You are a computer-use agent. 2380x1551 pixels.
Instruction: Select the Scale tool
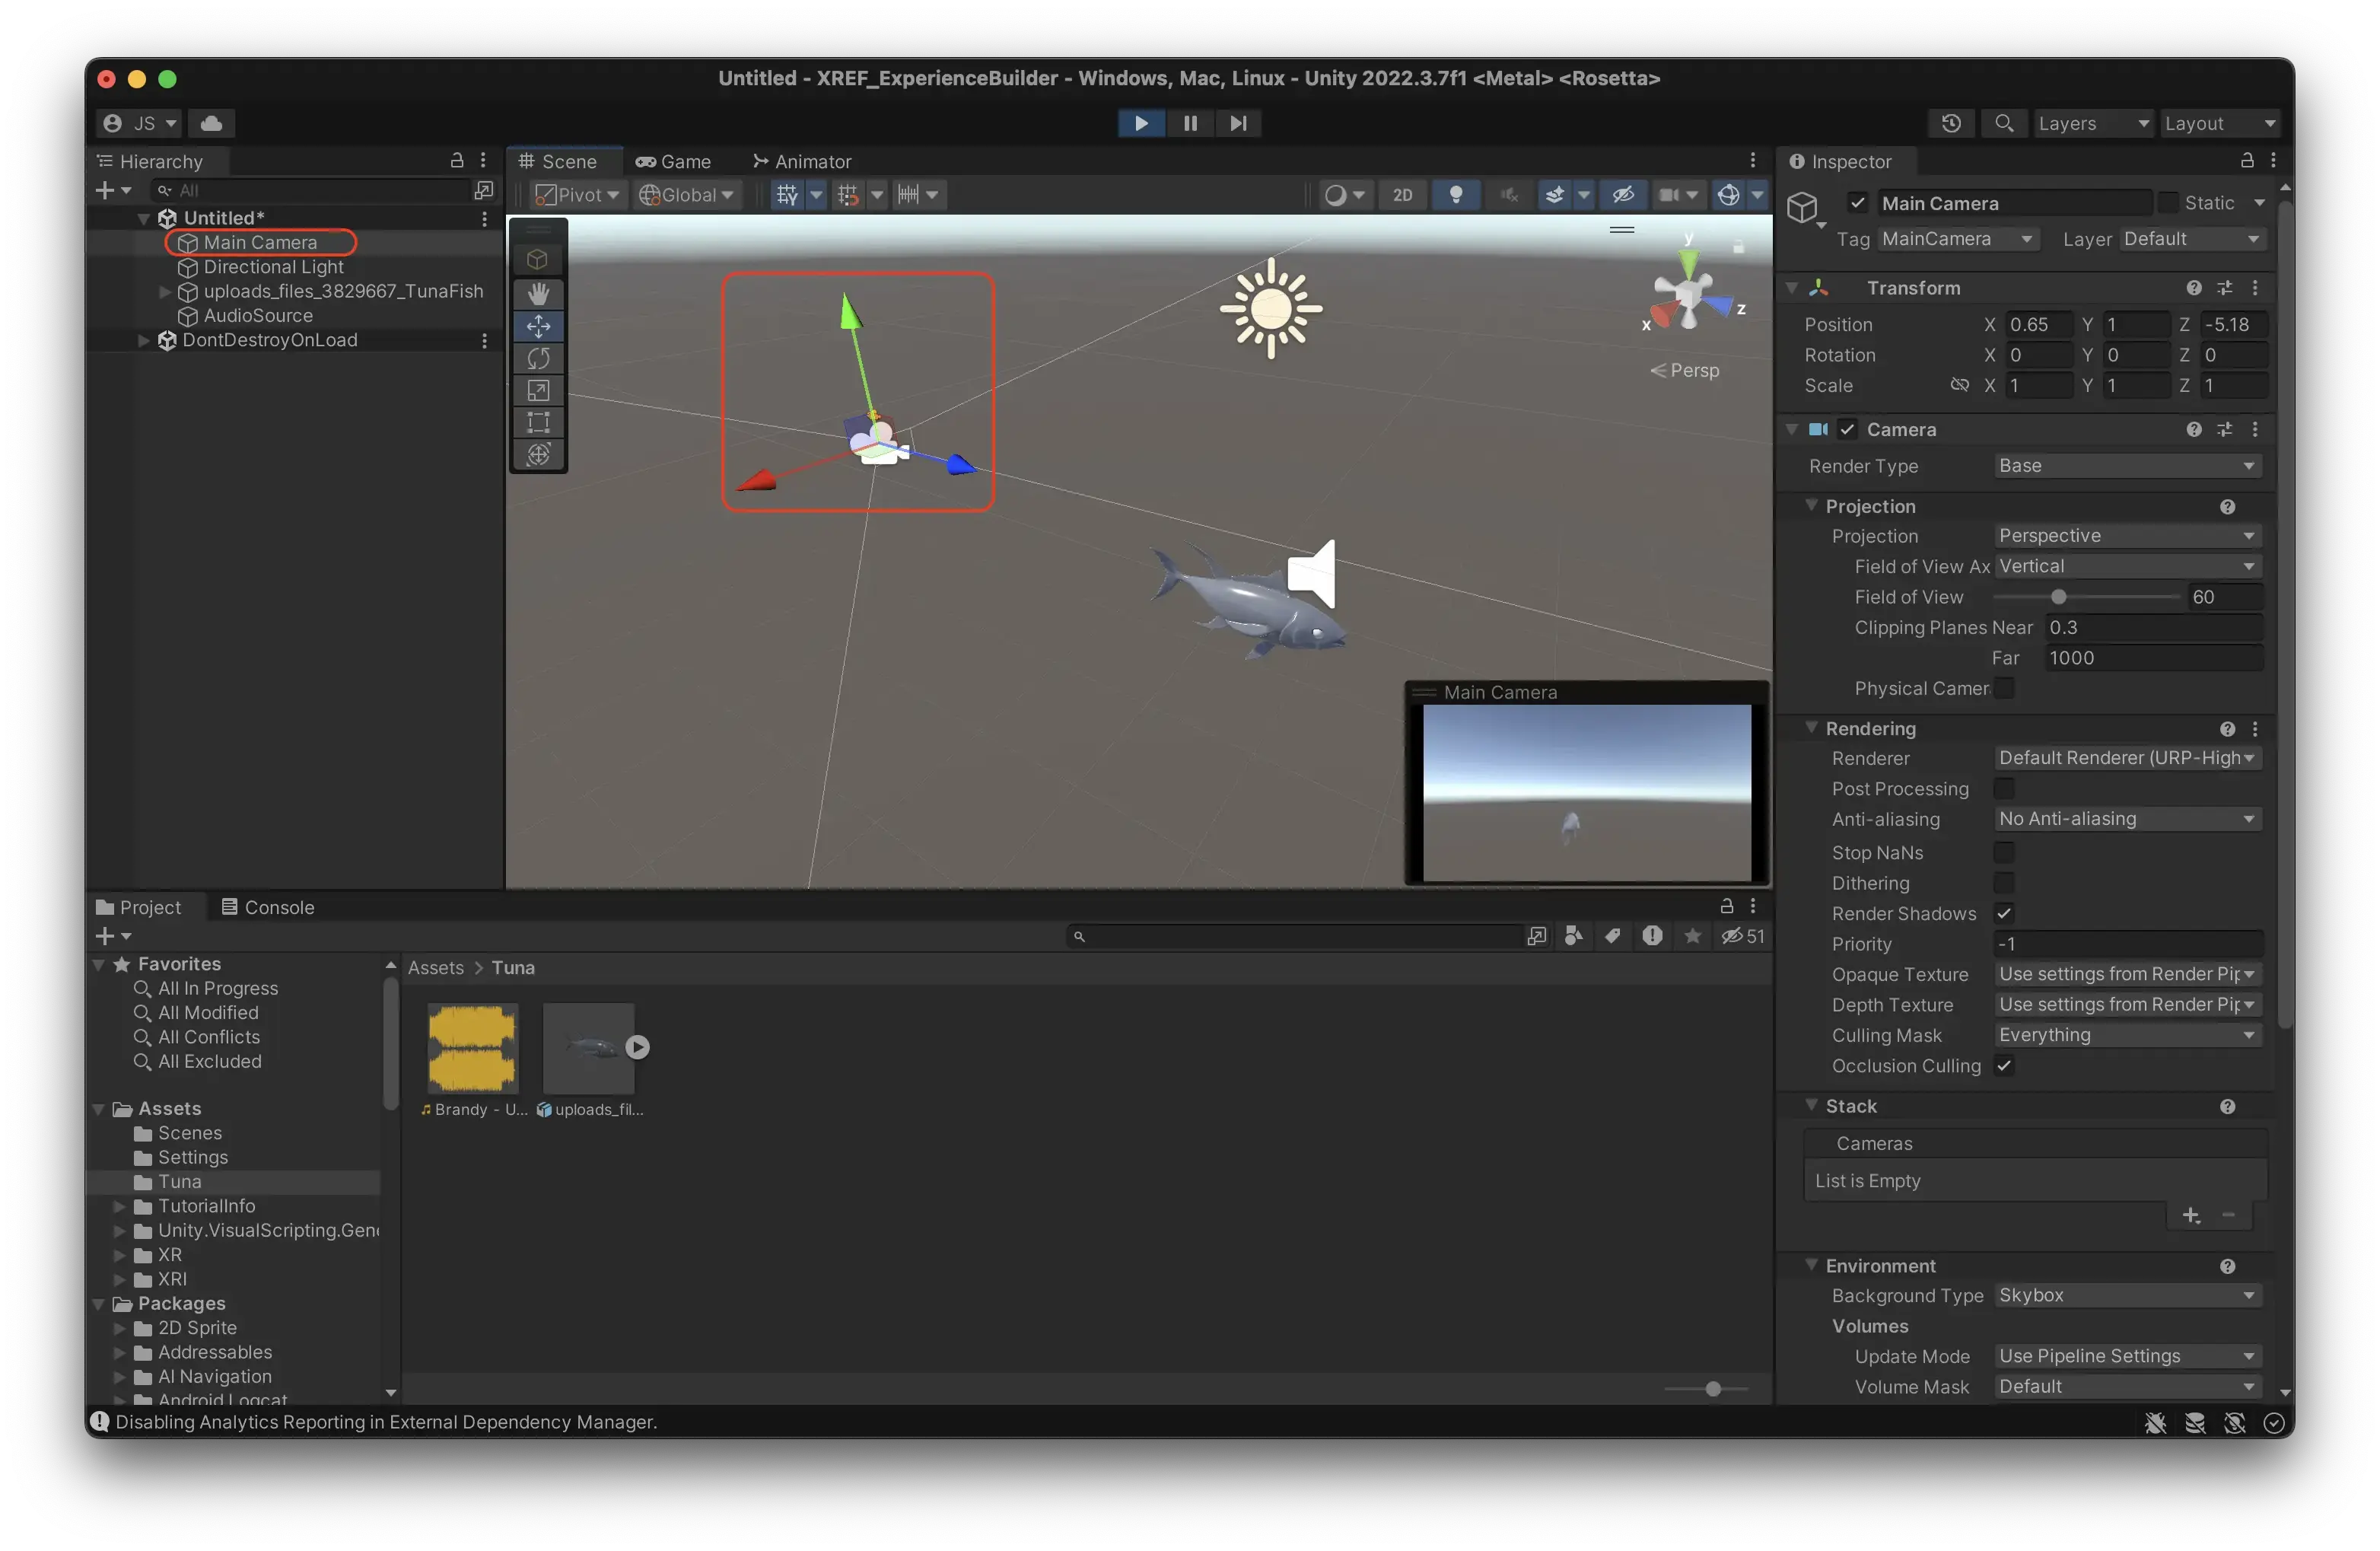(x=538, y=390)
